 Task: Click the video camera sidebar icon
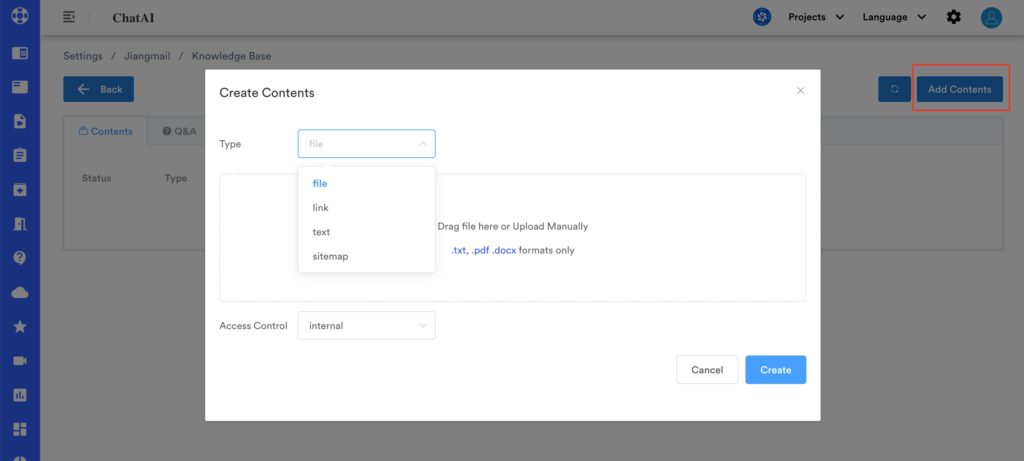click(x=20, y=360)
